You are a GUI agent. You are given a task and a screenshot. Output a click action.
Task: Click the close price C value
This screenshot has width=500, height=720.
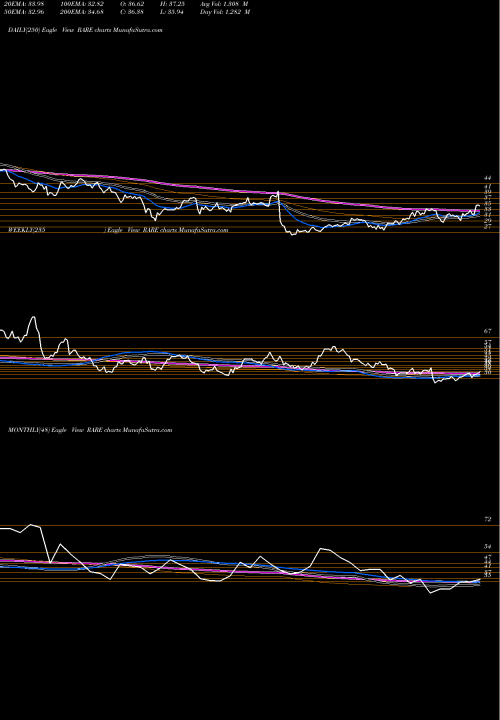pyautogui.click(x=132, y=12)
